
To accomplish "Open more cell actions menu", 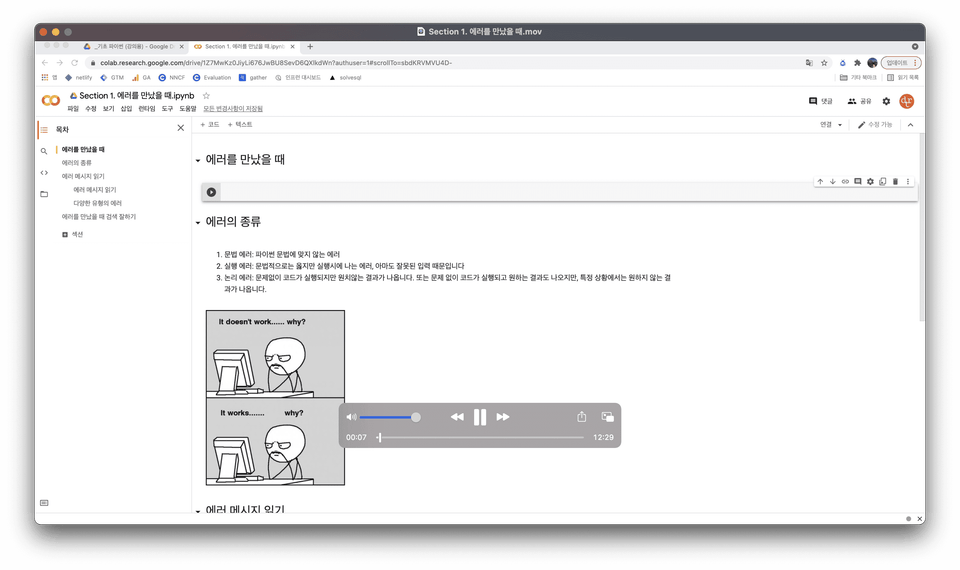I will (x=908, y=181).
